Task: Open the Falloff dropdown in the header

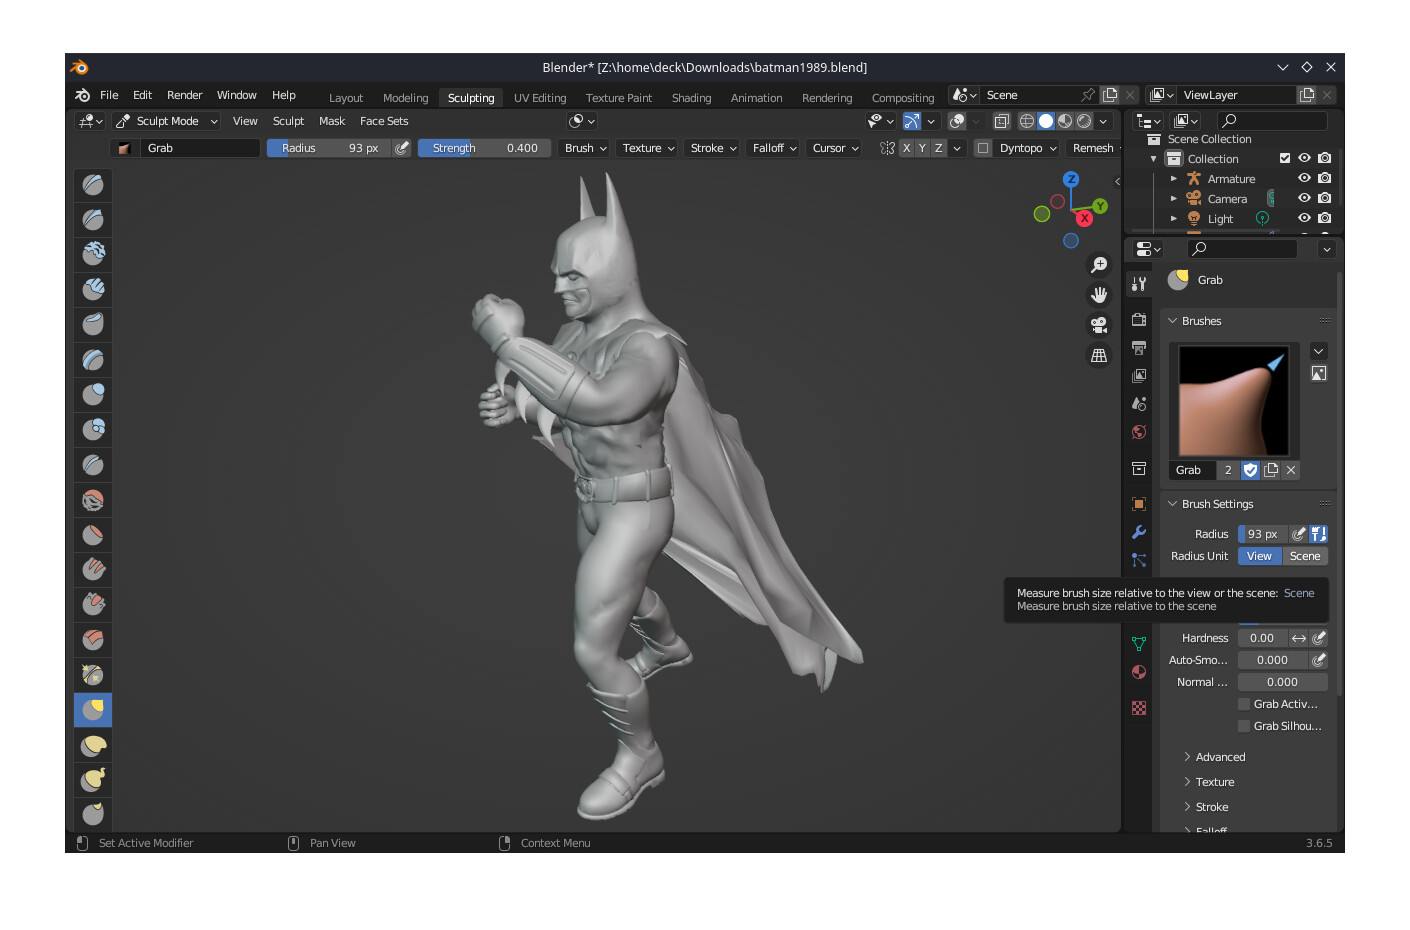Action: (x=774, y=148)
